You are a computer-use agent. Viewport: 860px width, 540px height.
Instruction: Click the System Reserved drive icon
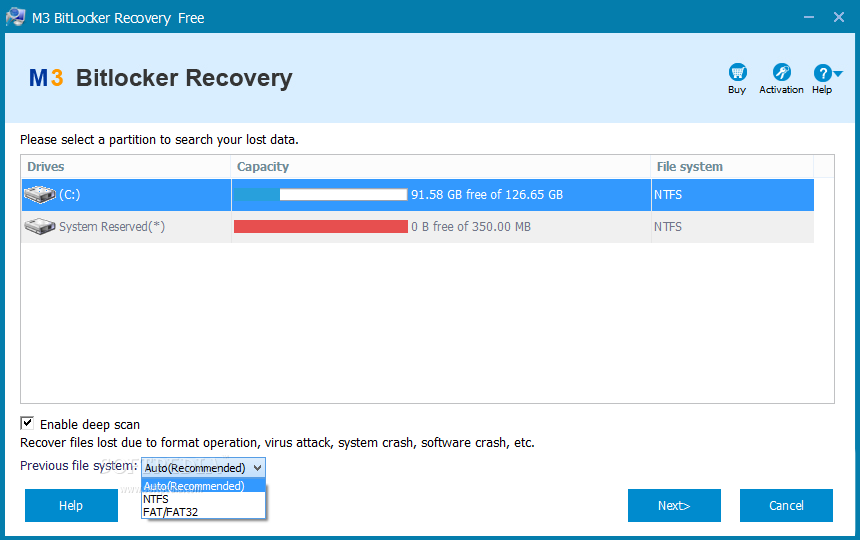click(40, 226)
